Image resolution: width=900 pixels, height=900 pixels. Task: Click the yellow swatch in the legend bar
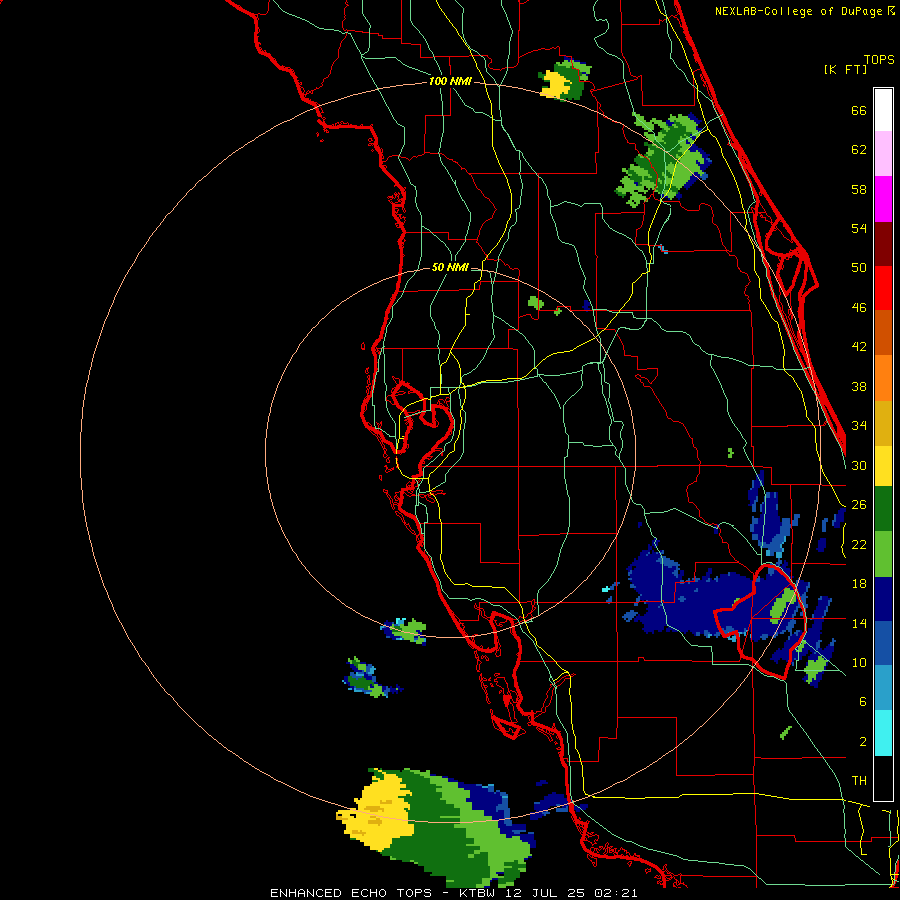(x=883, y=466)
